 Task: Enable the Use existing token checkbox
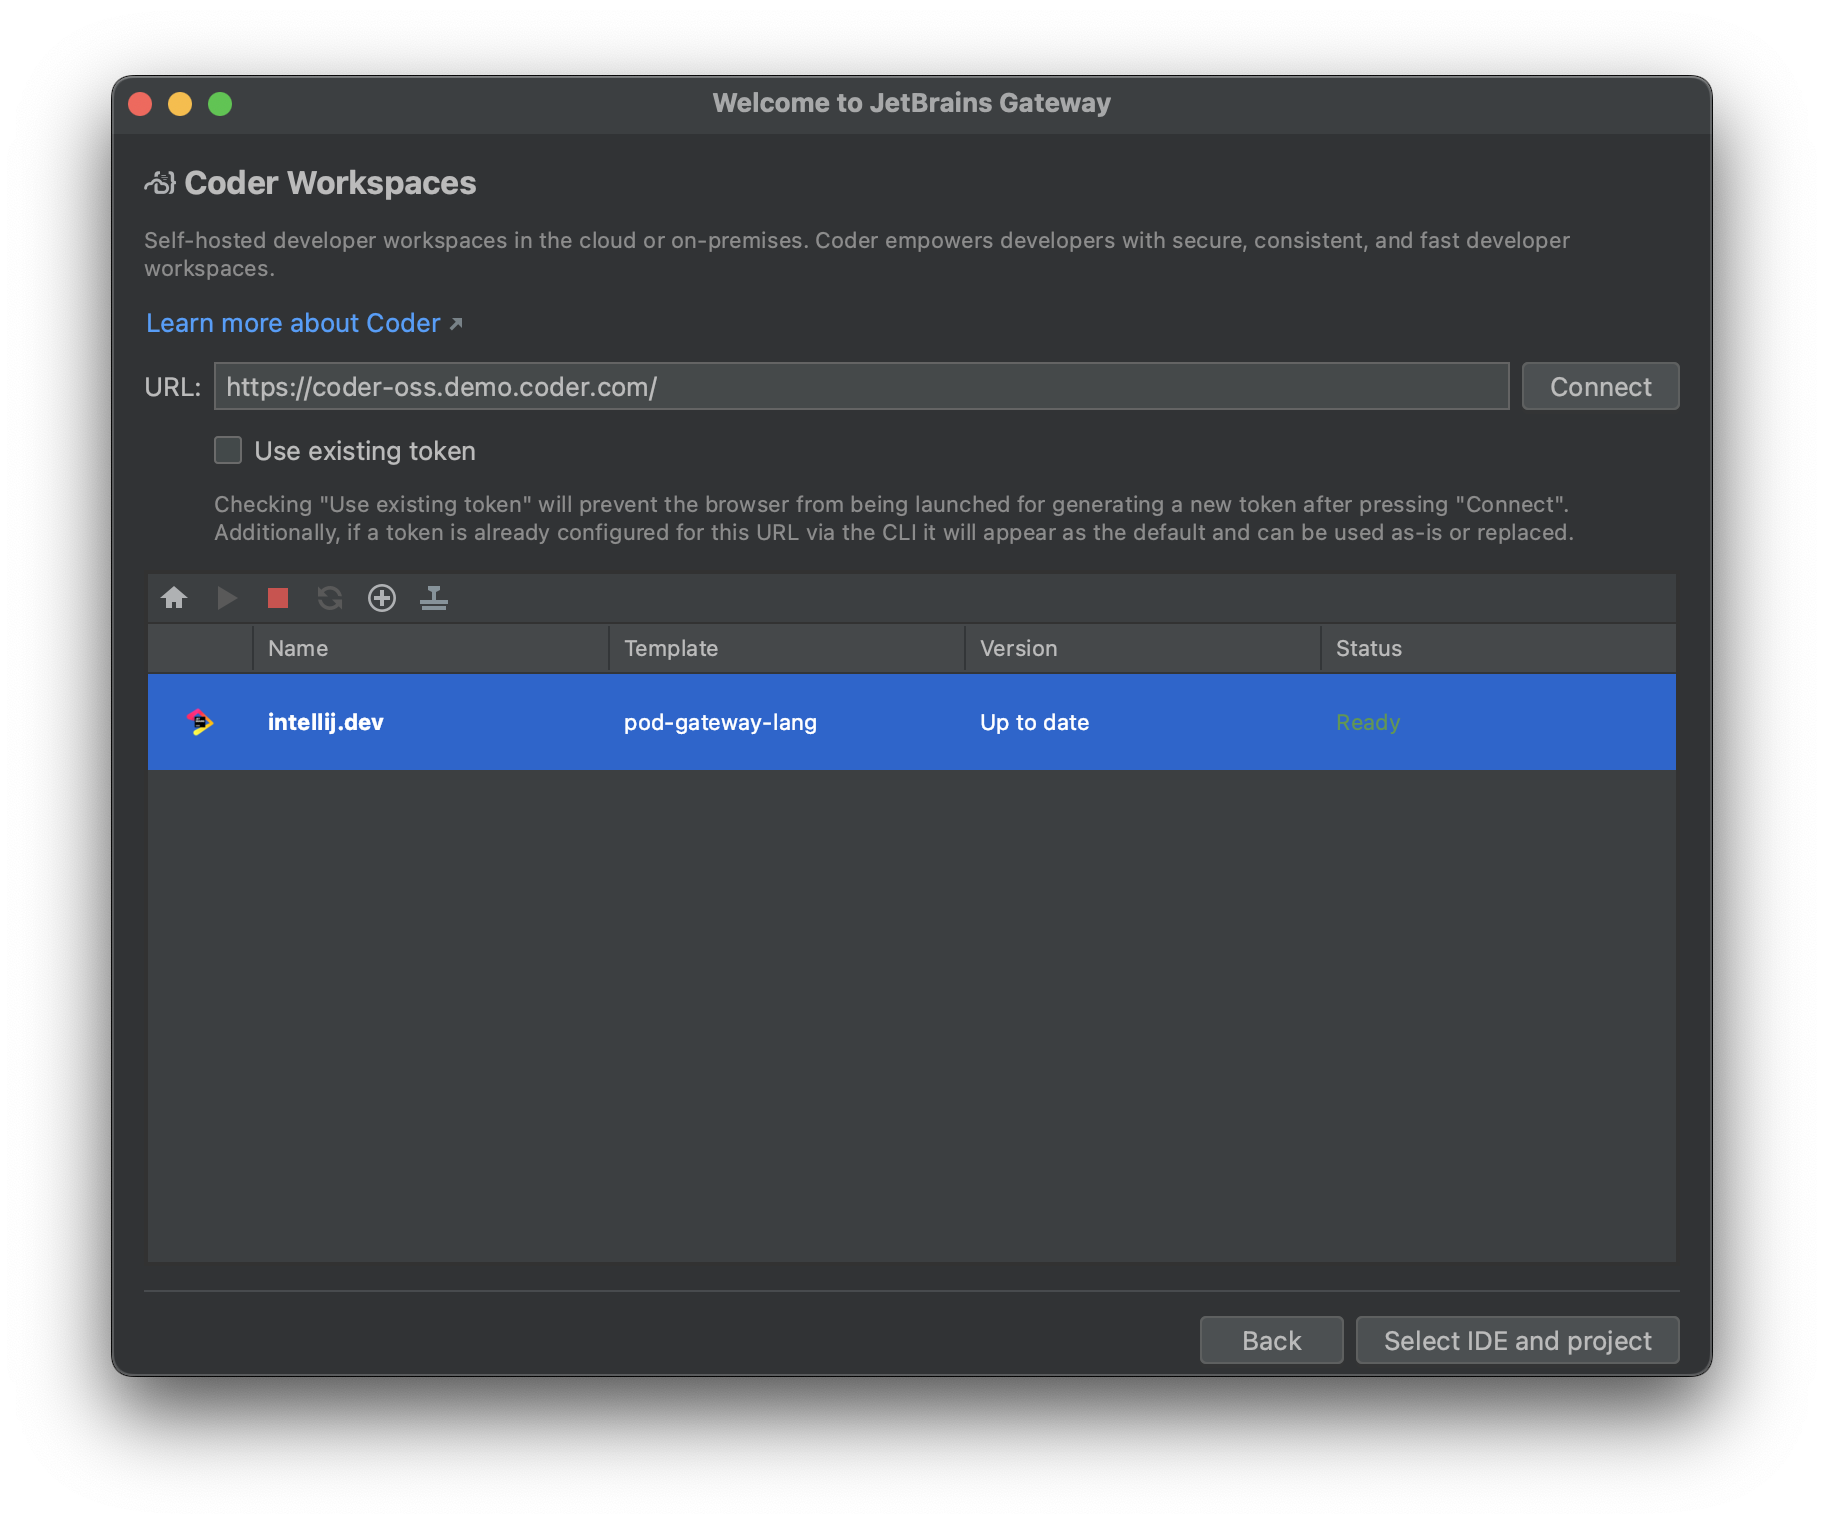(x=228, y=450)
